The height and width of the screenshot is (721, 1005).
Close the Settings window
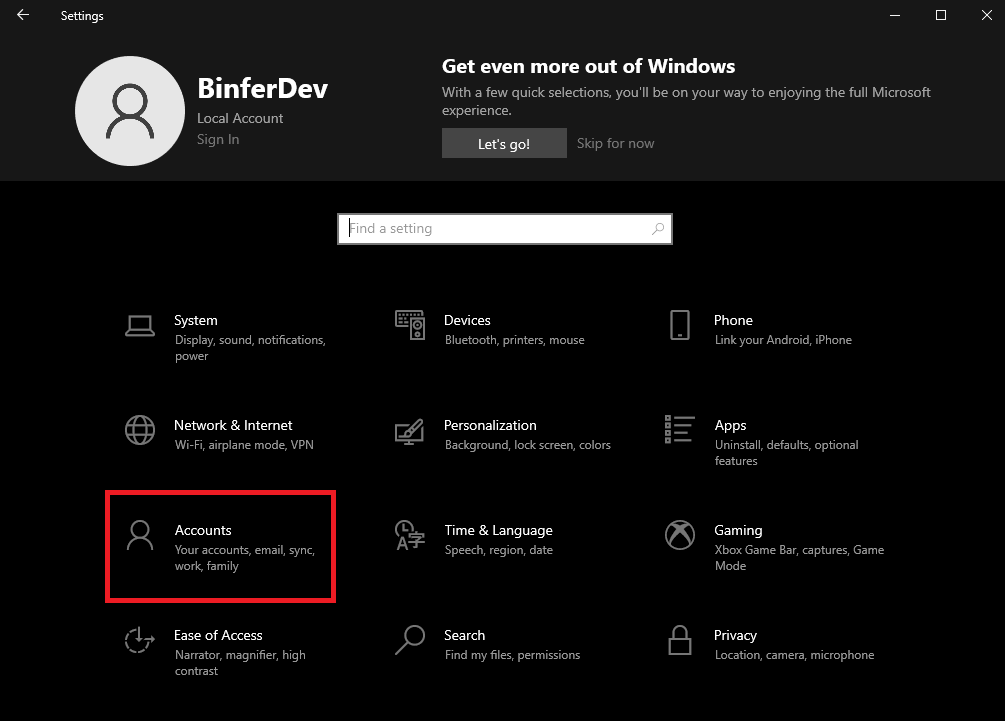986,15
